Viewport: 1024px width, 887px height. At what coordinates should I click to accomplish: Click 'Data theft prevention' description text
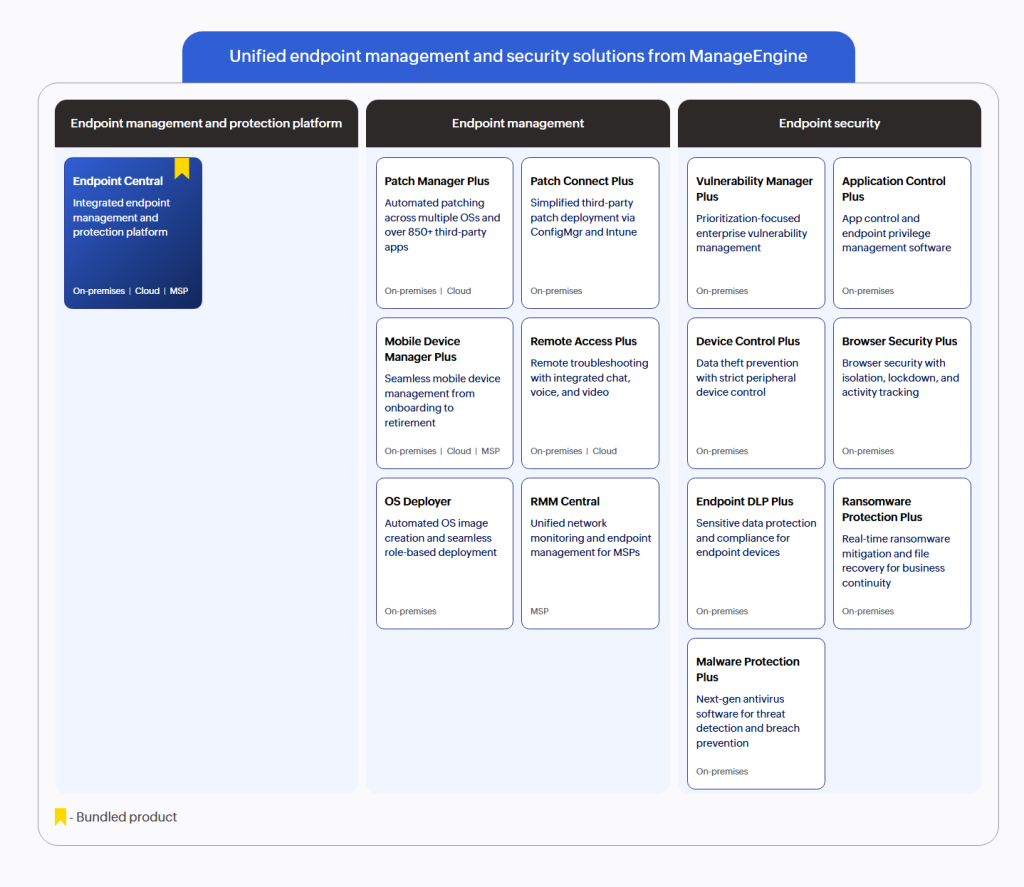[x=746, y=378]
